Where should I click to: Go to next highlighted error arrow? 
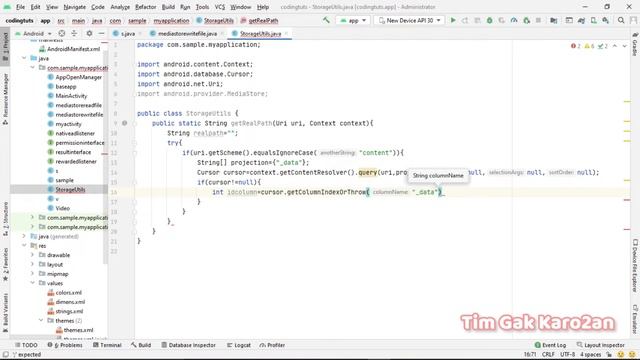click(624, 46)
